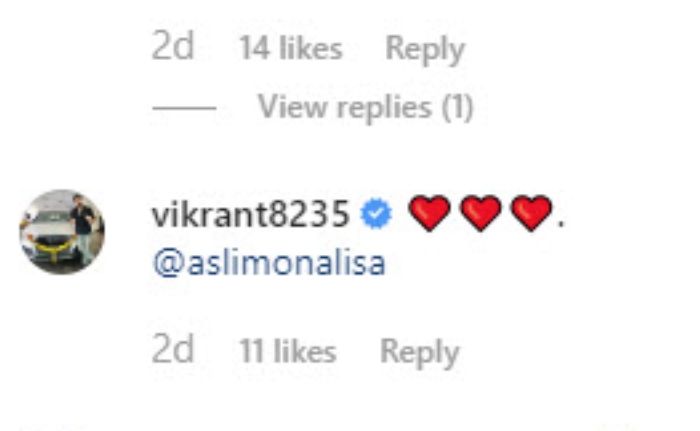Show who gave the 14 likes
This screenshot has width=700, height=431.
click(291, 48)
